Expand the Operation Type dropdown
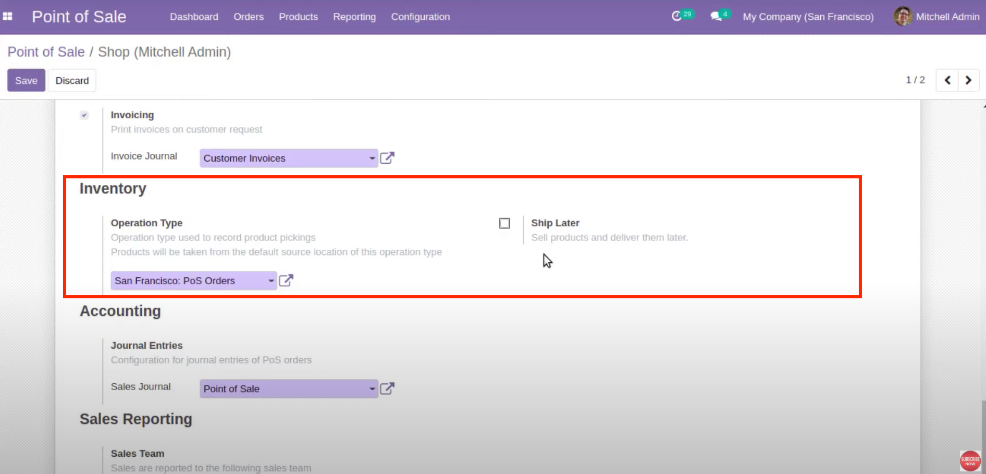This screenshot has width=986, height=474. pos(271,281)
